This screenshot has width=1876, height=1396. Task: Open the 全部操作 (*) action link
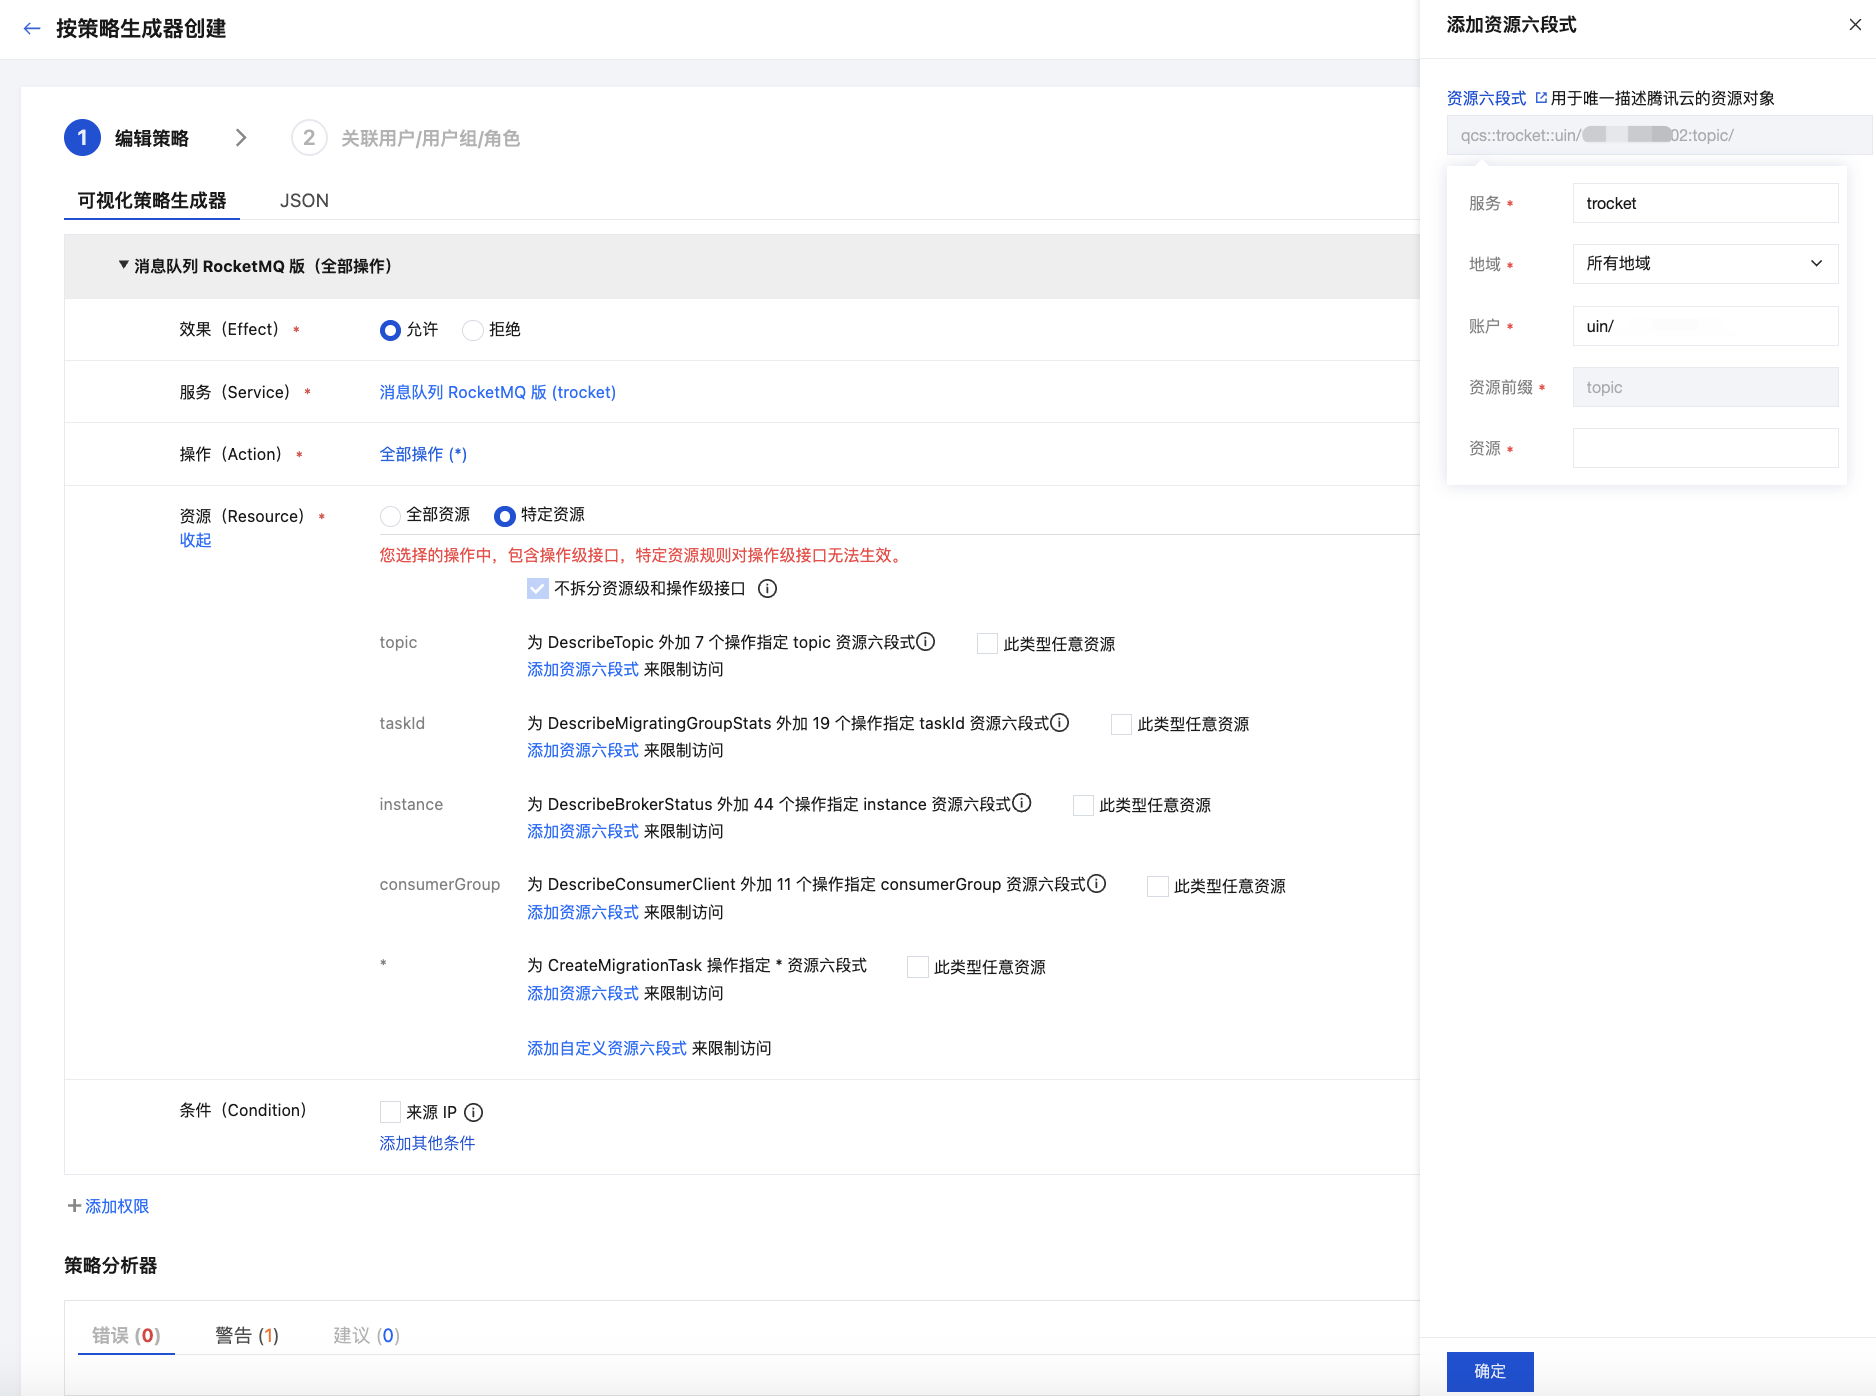click(x=423, y=454)
